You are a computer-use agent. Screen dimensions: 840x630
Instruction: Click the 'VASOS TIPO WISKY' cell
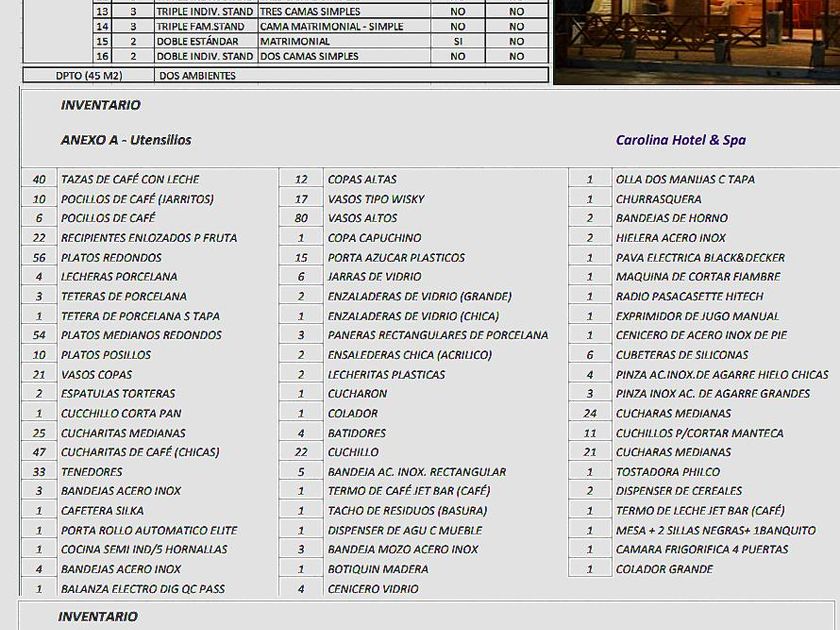(376, 199)
